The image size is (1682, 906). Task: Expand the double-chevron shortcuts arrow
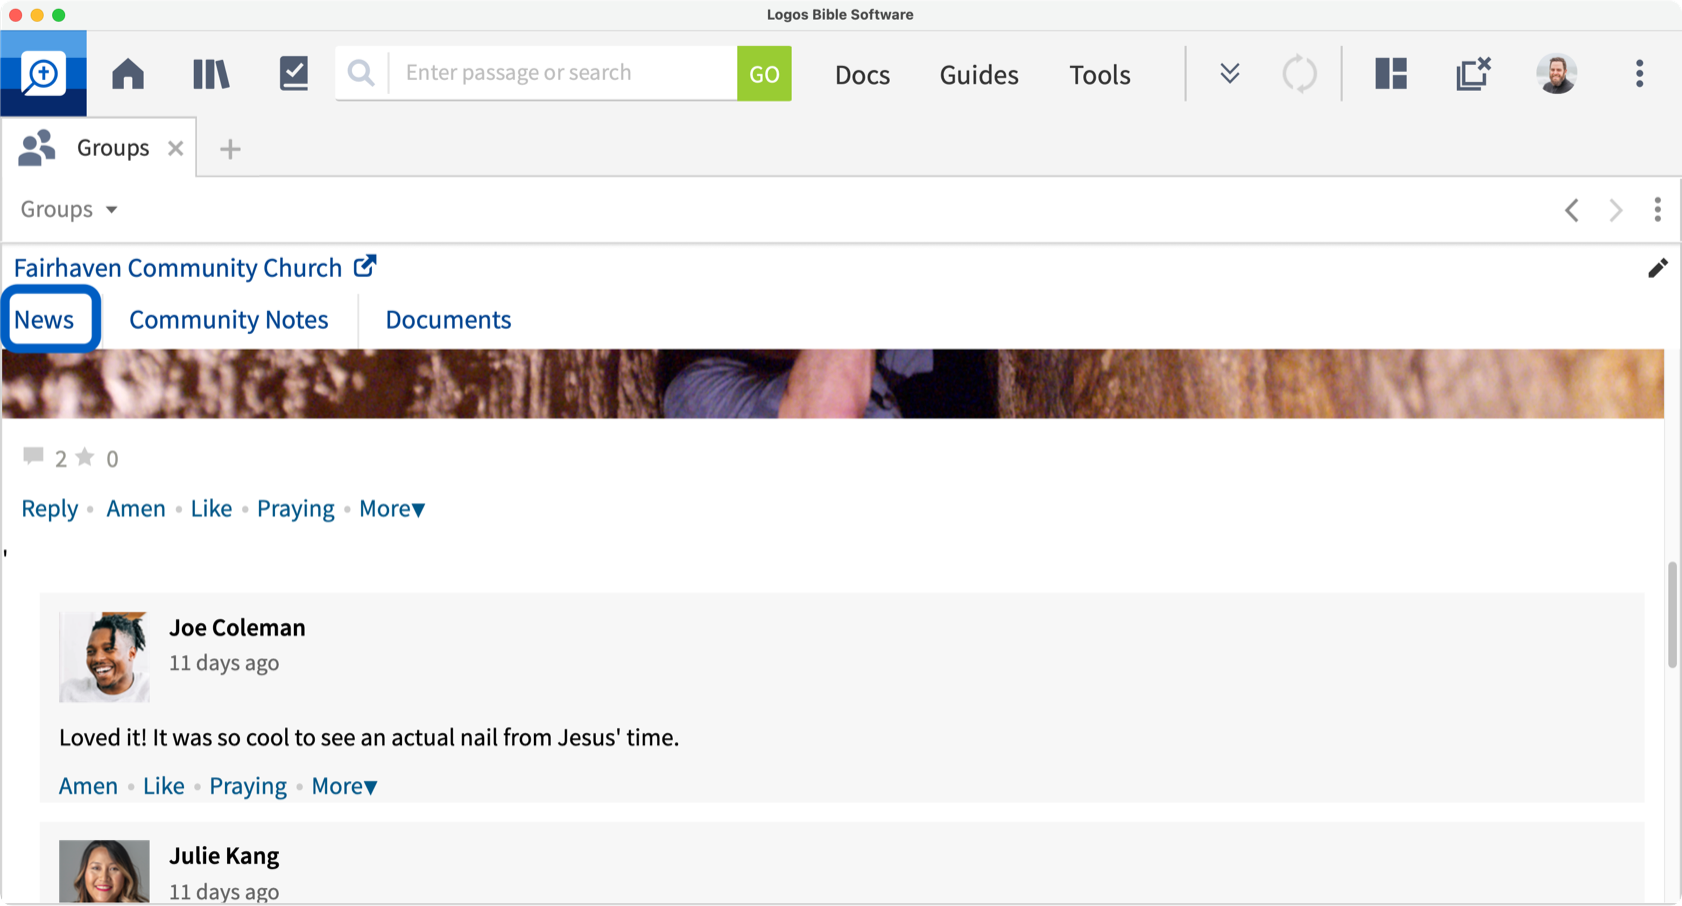[1230, 73]
